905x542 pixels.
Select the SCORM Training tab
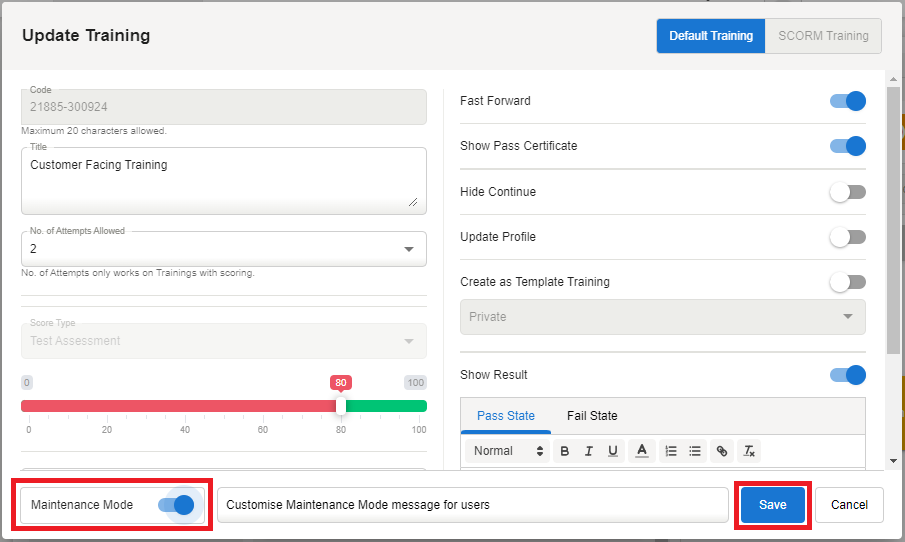pos(823,36)
